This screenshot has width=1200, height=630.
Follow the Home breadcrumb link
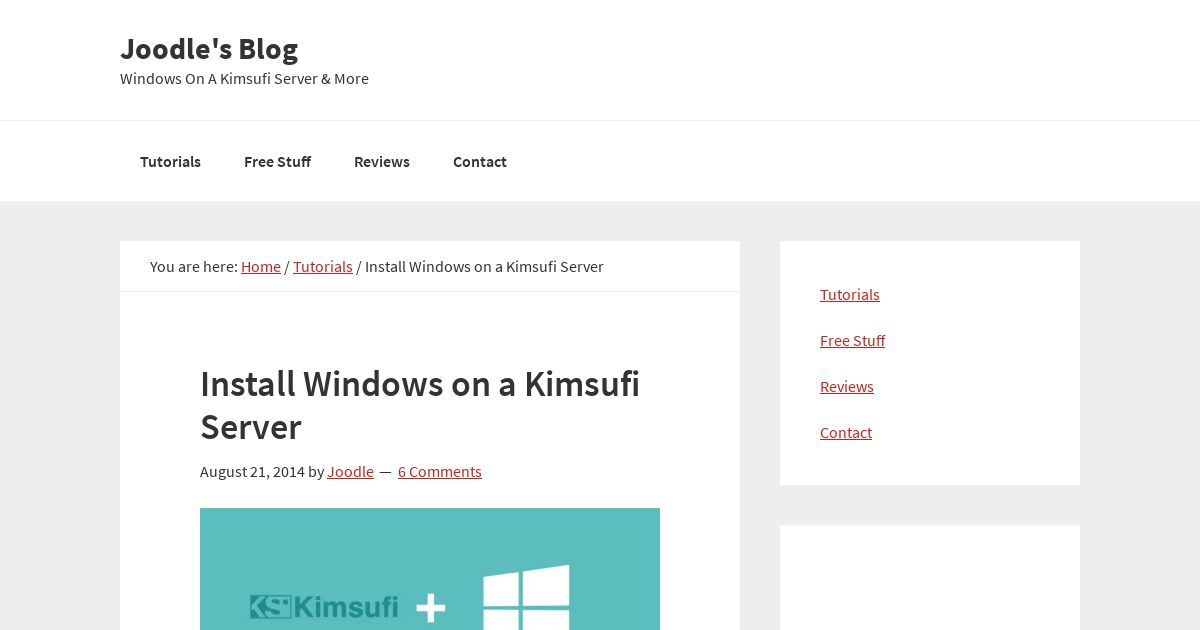(261, 266)
